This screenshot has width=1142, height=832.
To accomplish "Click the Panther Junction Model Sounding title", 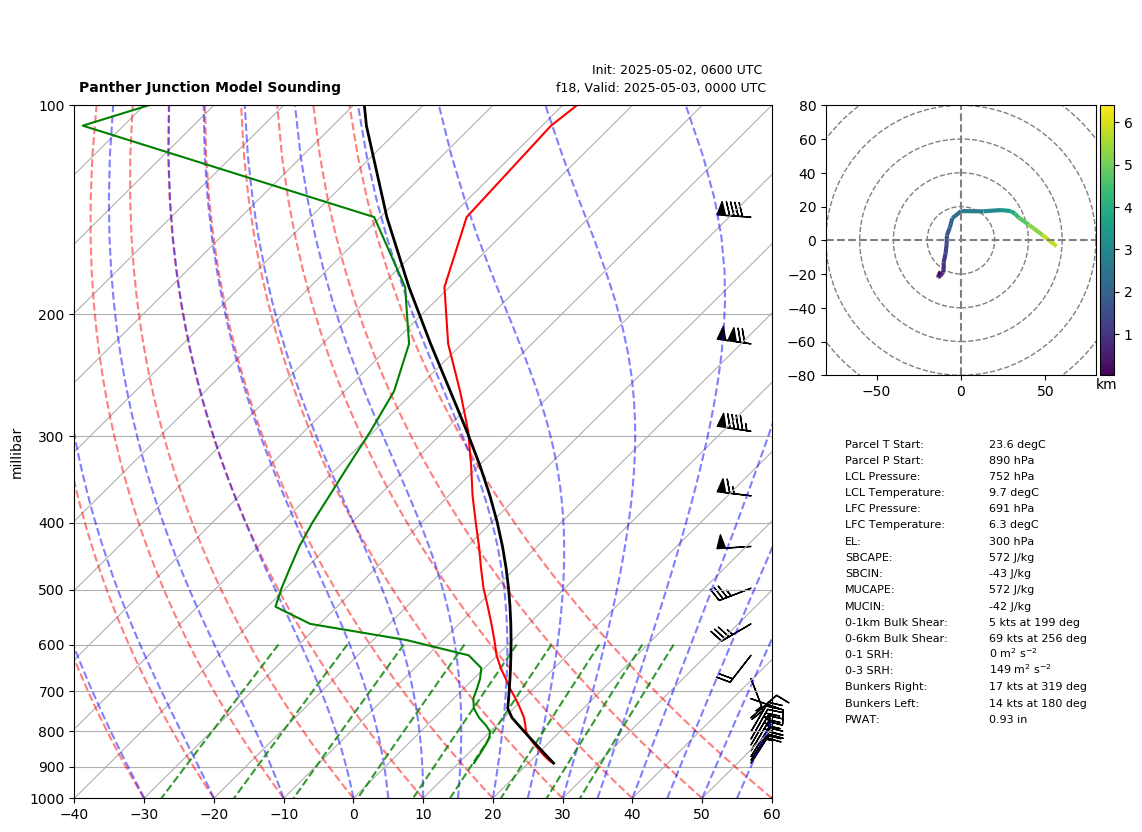I will (x=210, y=87).
